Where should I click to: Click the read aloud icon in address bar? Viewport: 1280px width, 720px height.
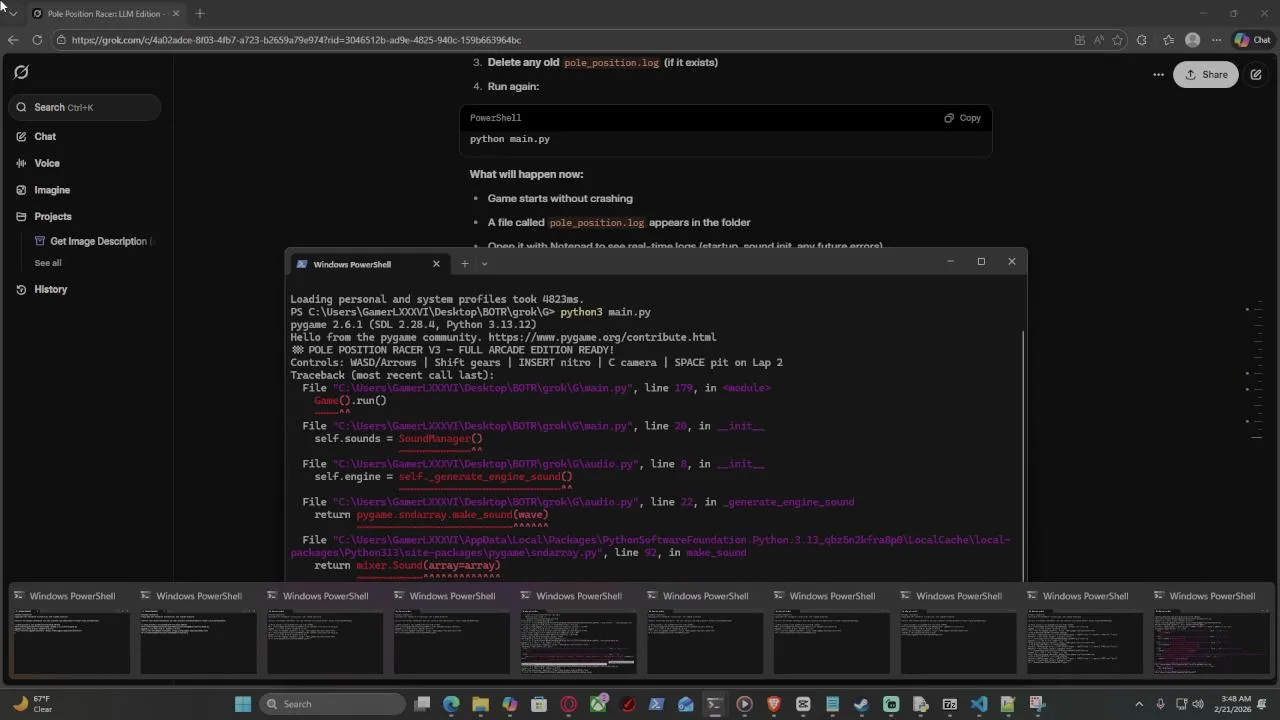click(1098, 40)
